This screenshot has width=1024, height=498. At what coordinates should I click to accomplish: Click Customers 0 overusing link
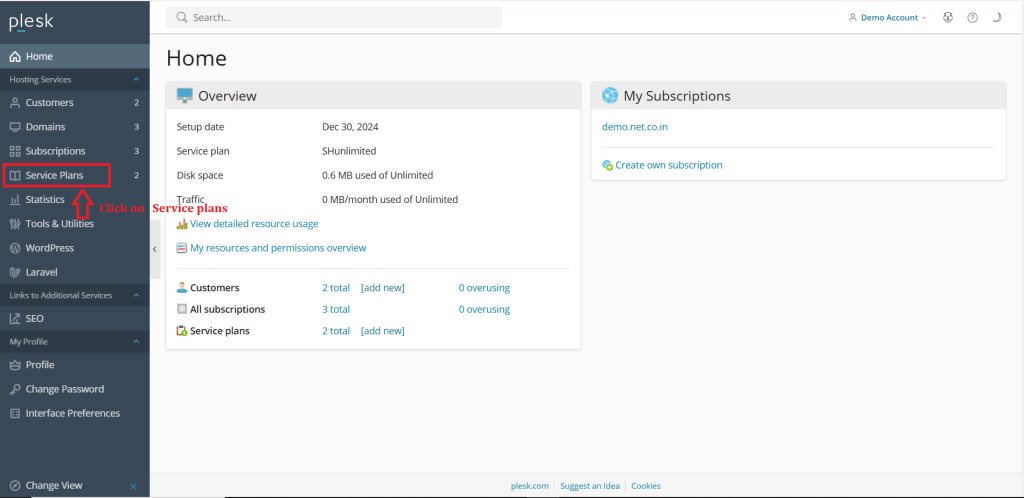point(484,288)
